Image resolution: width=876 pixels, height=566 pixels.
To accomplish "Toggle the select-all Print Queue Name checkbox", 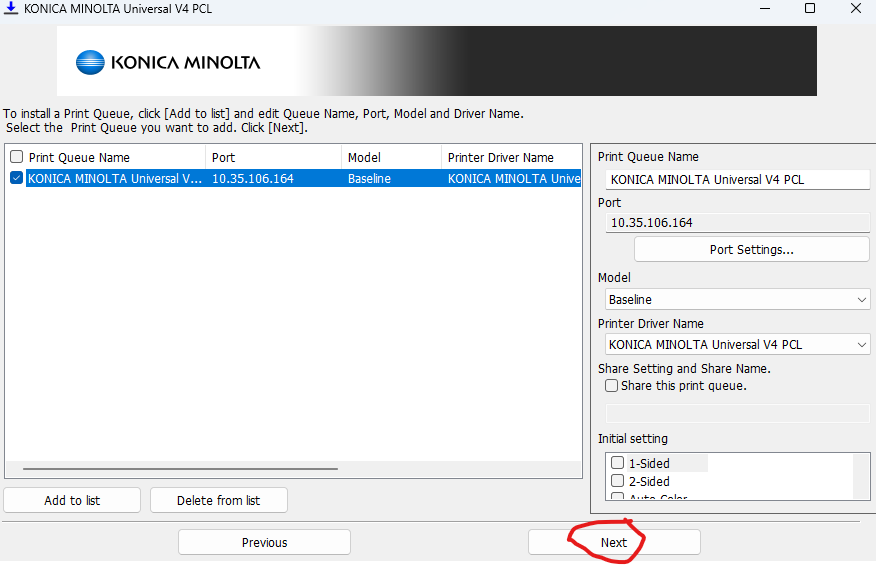I will (x=16, y=157).
